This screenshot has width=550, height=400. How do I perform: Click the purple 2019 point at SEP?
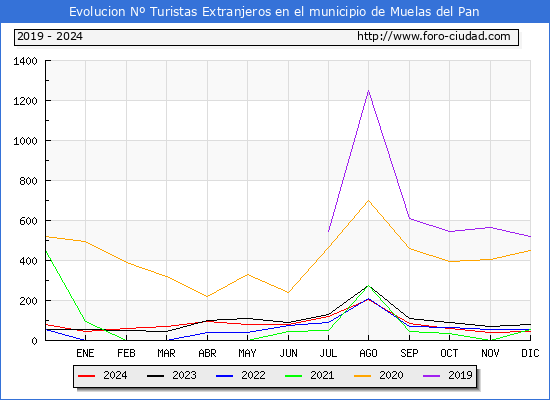tap(409, 218)
